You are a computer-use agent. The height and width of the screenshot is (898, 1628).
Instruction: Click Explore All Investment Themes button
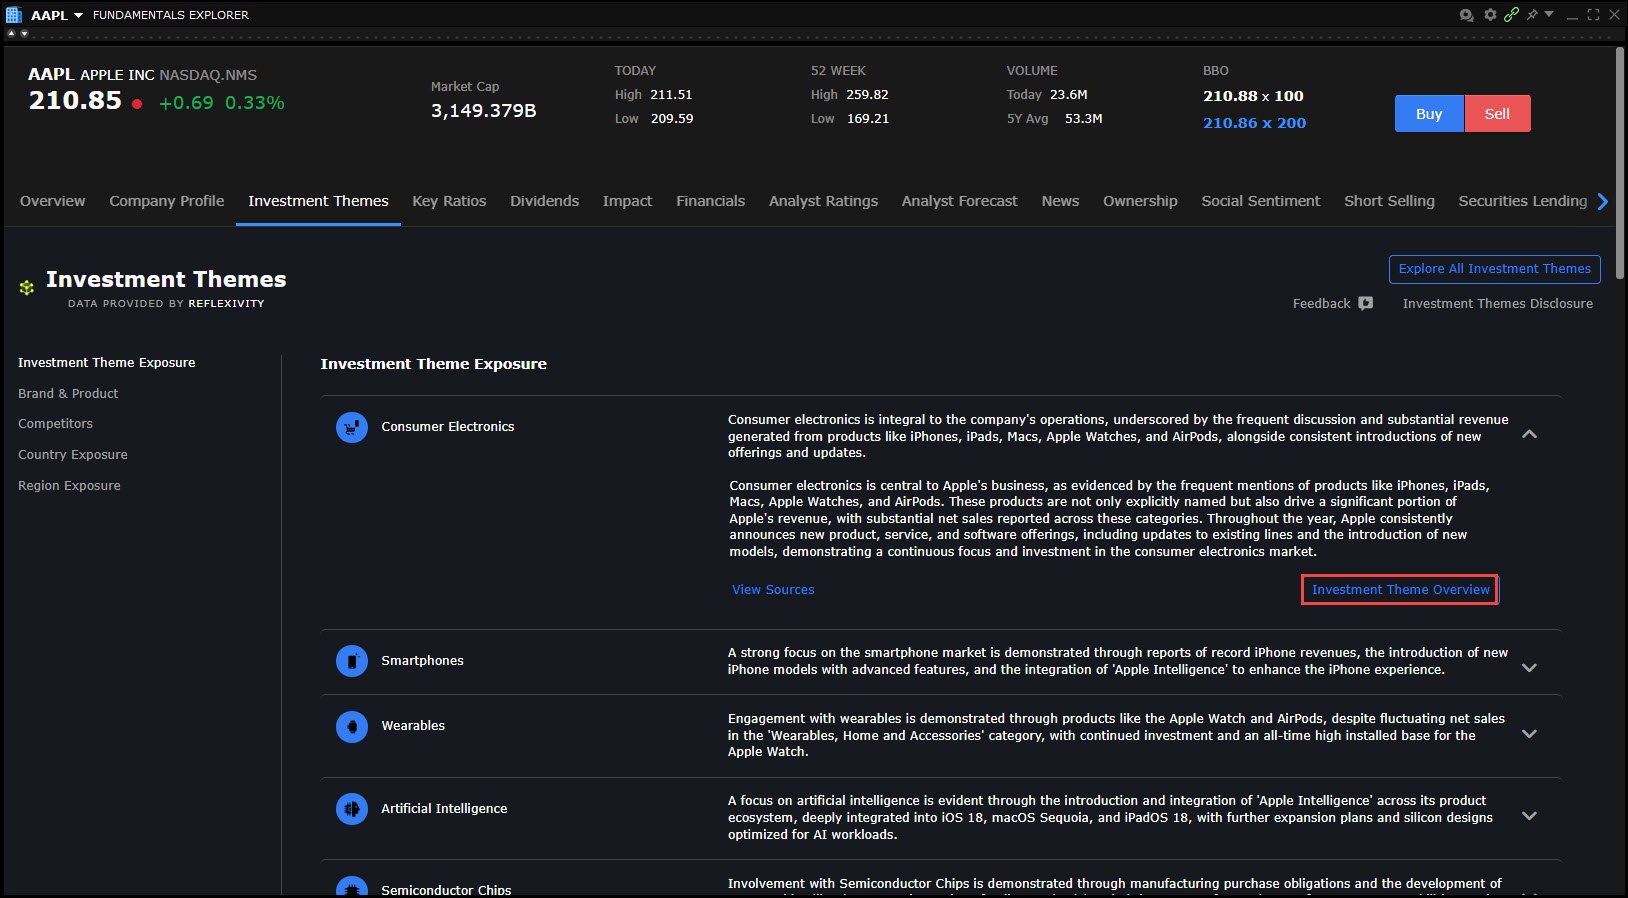click(x=1495, y=269)
